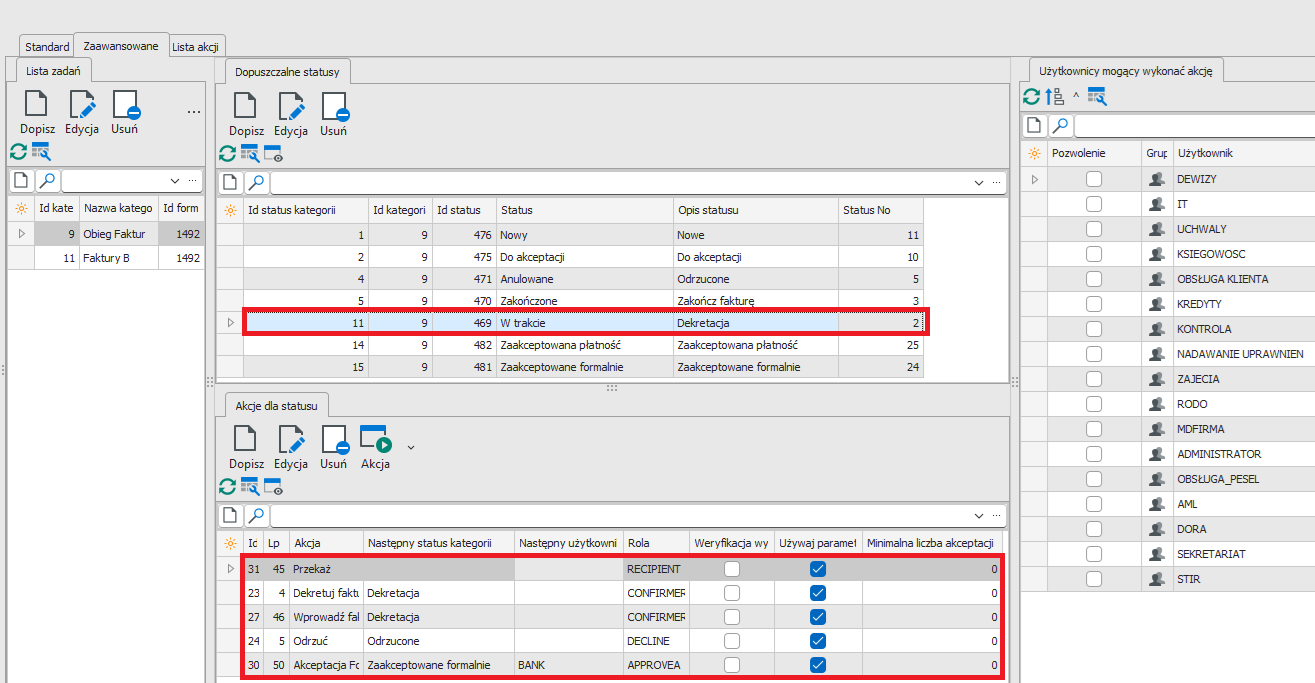
Task: Click Dopisz icon in Lista zadań panel
Action: pyautogui.click(x=37, y=106)
